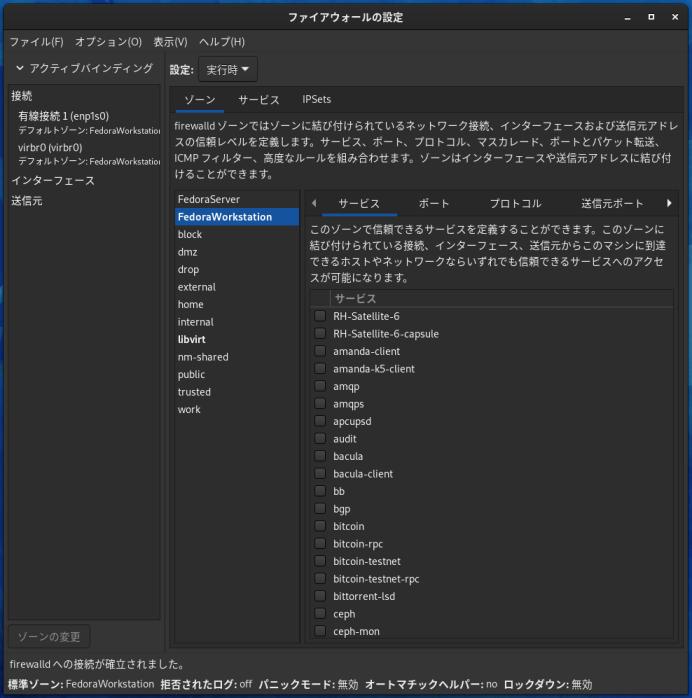Enable the audit service checkbox
This screenshot has width=692, height=698.
[x=320, y=438]
